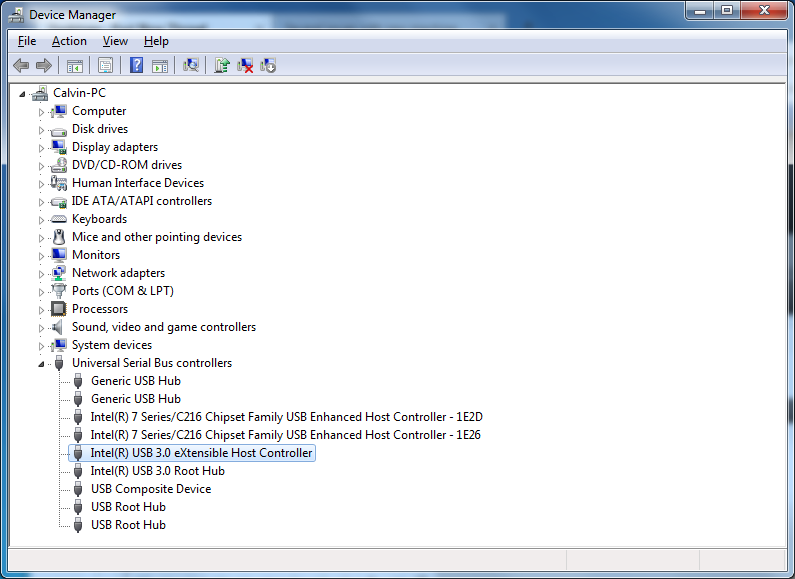Click the Universal Serial Bus controllers plug icon
795x579 pixels.
tap(59, 363)
